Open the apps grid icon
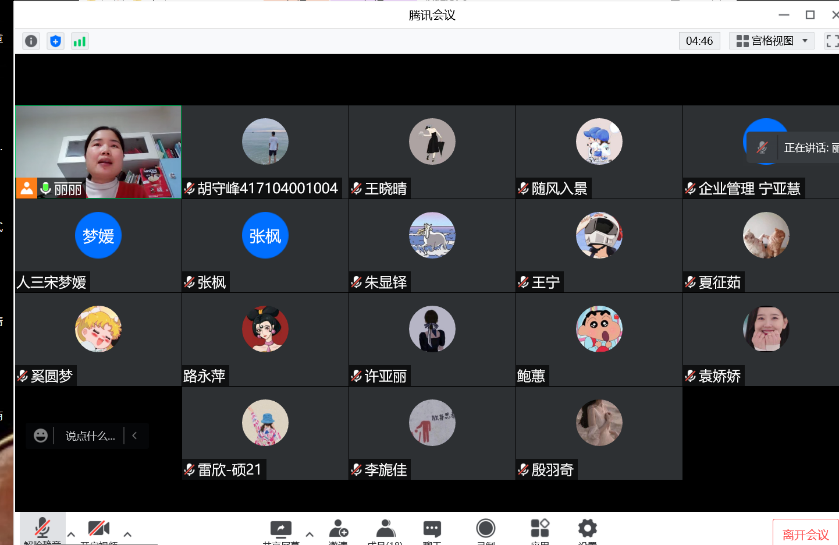839x545 pixels. click(x=540, y=530)
